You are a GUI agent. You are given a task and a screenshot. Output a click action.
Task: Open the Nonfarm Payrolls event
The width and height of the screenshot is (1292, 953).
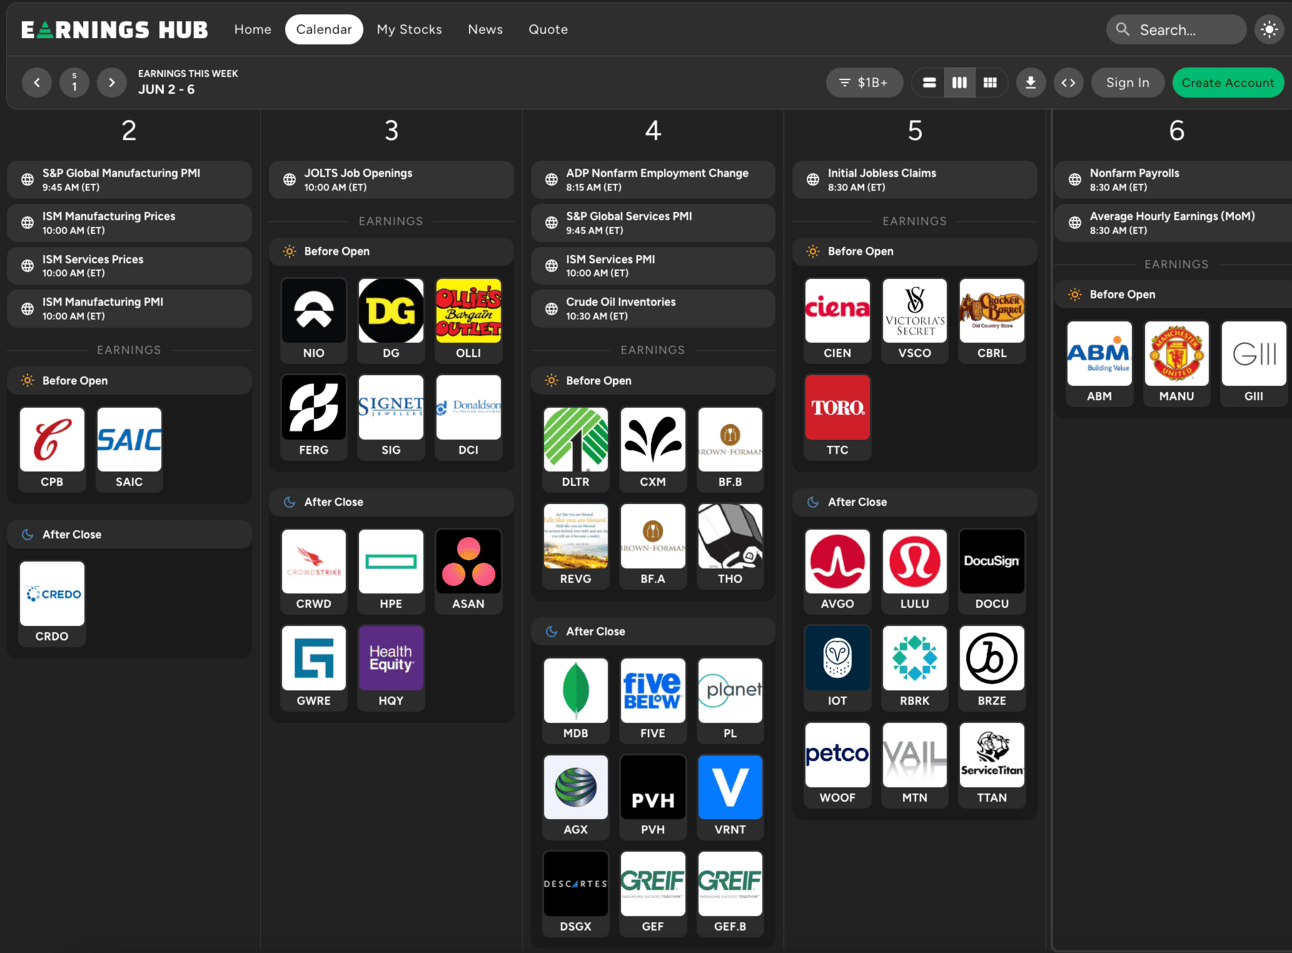(x=1173, y=180)
